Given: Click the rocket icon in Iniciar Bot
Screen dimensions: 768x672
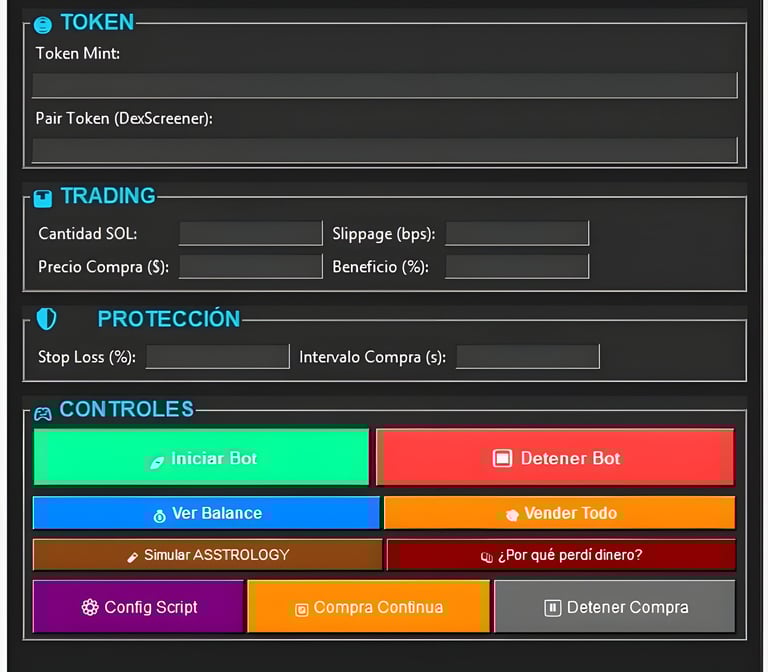Looking at the screenshot, I should click(x=157, y=462).
